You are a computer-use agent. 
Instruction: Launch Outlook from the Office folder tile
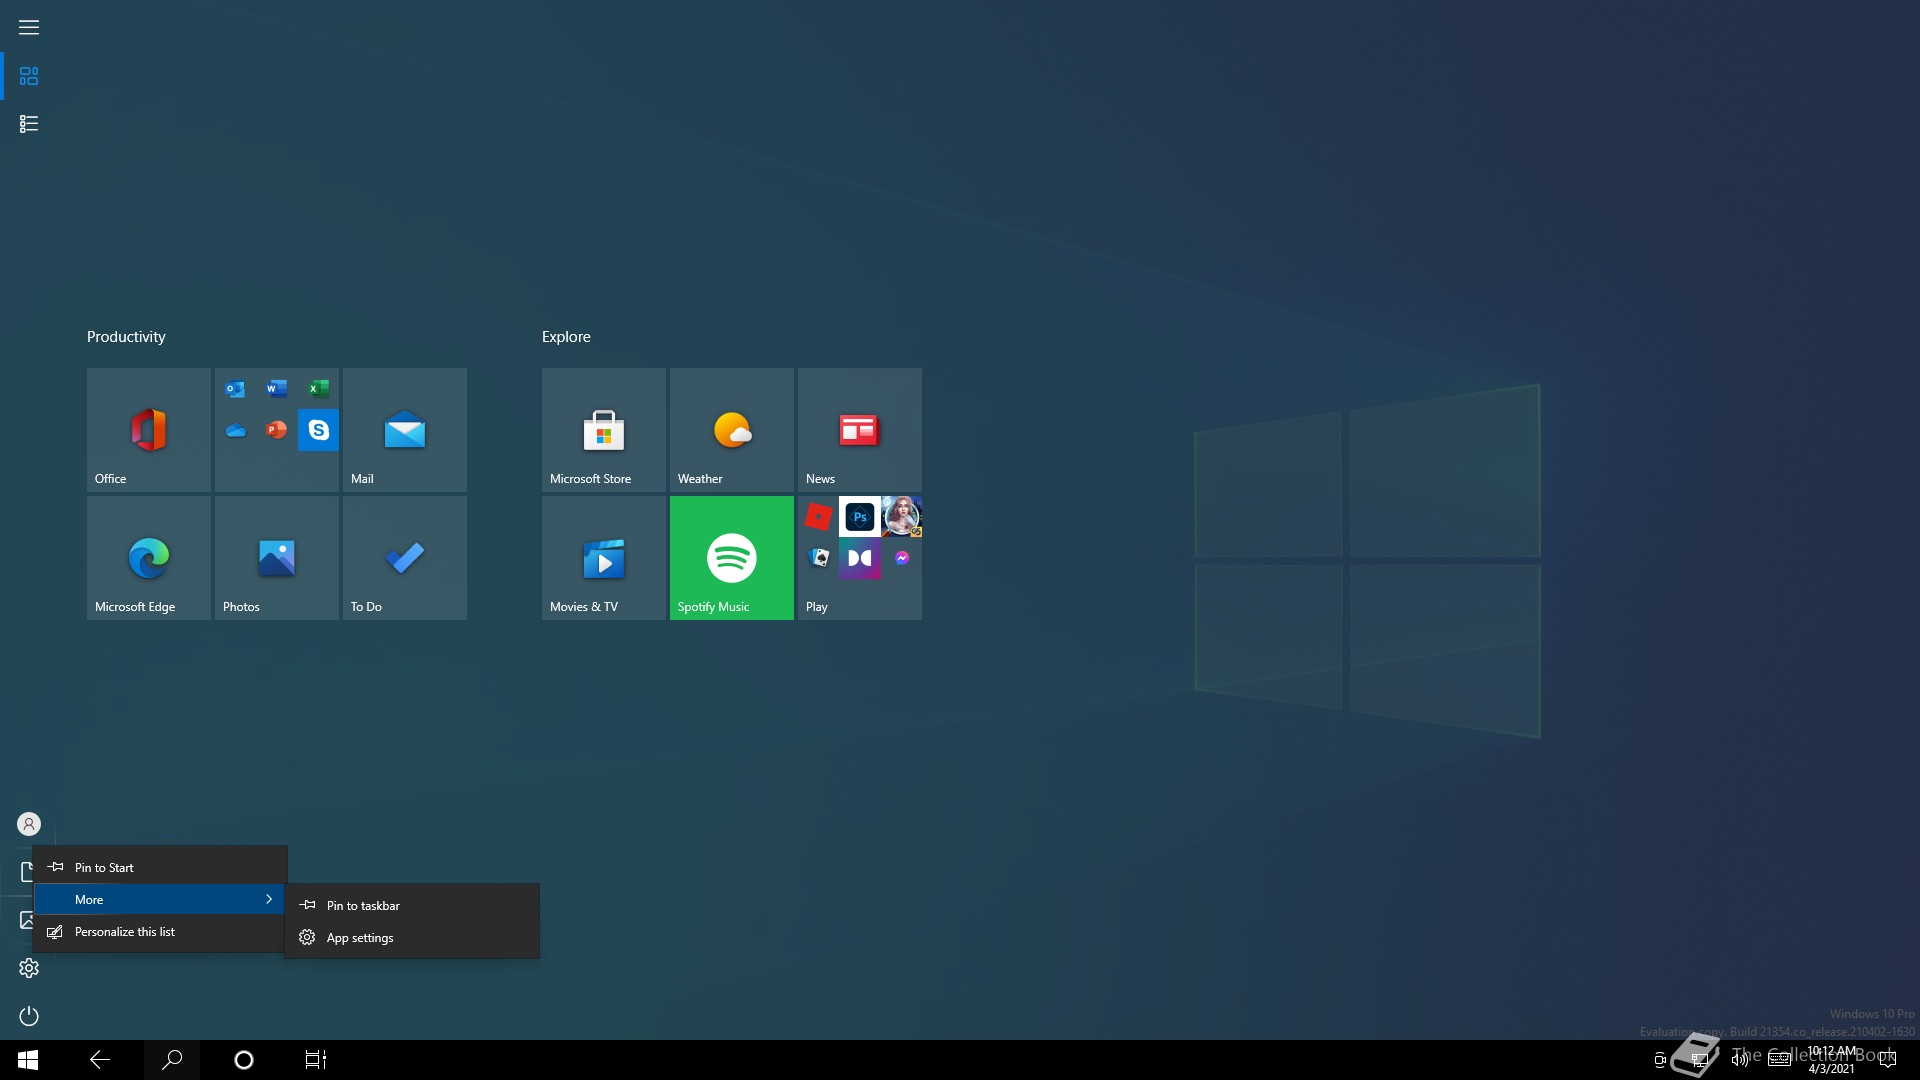(235, 389)
